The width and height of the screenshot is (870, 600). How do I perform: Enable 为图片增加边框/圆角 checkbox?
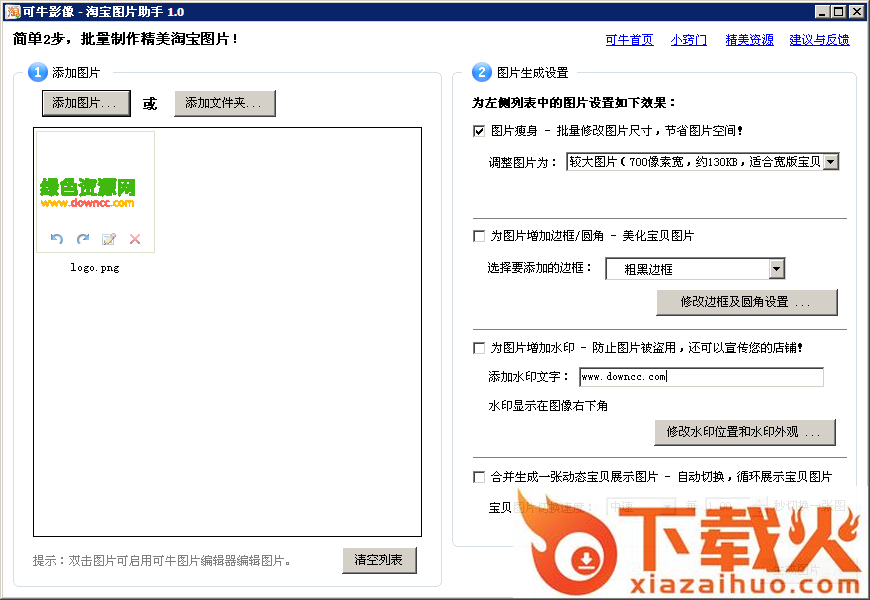click(479, 236)
